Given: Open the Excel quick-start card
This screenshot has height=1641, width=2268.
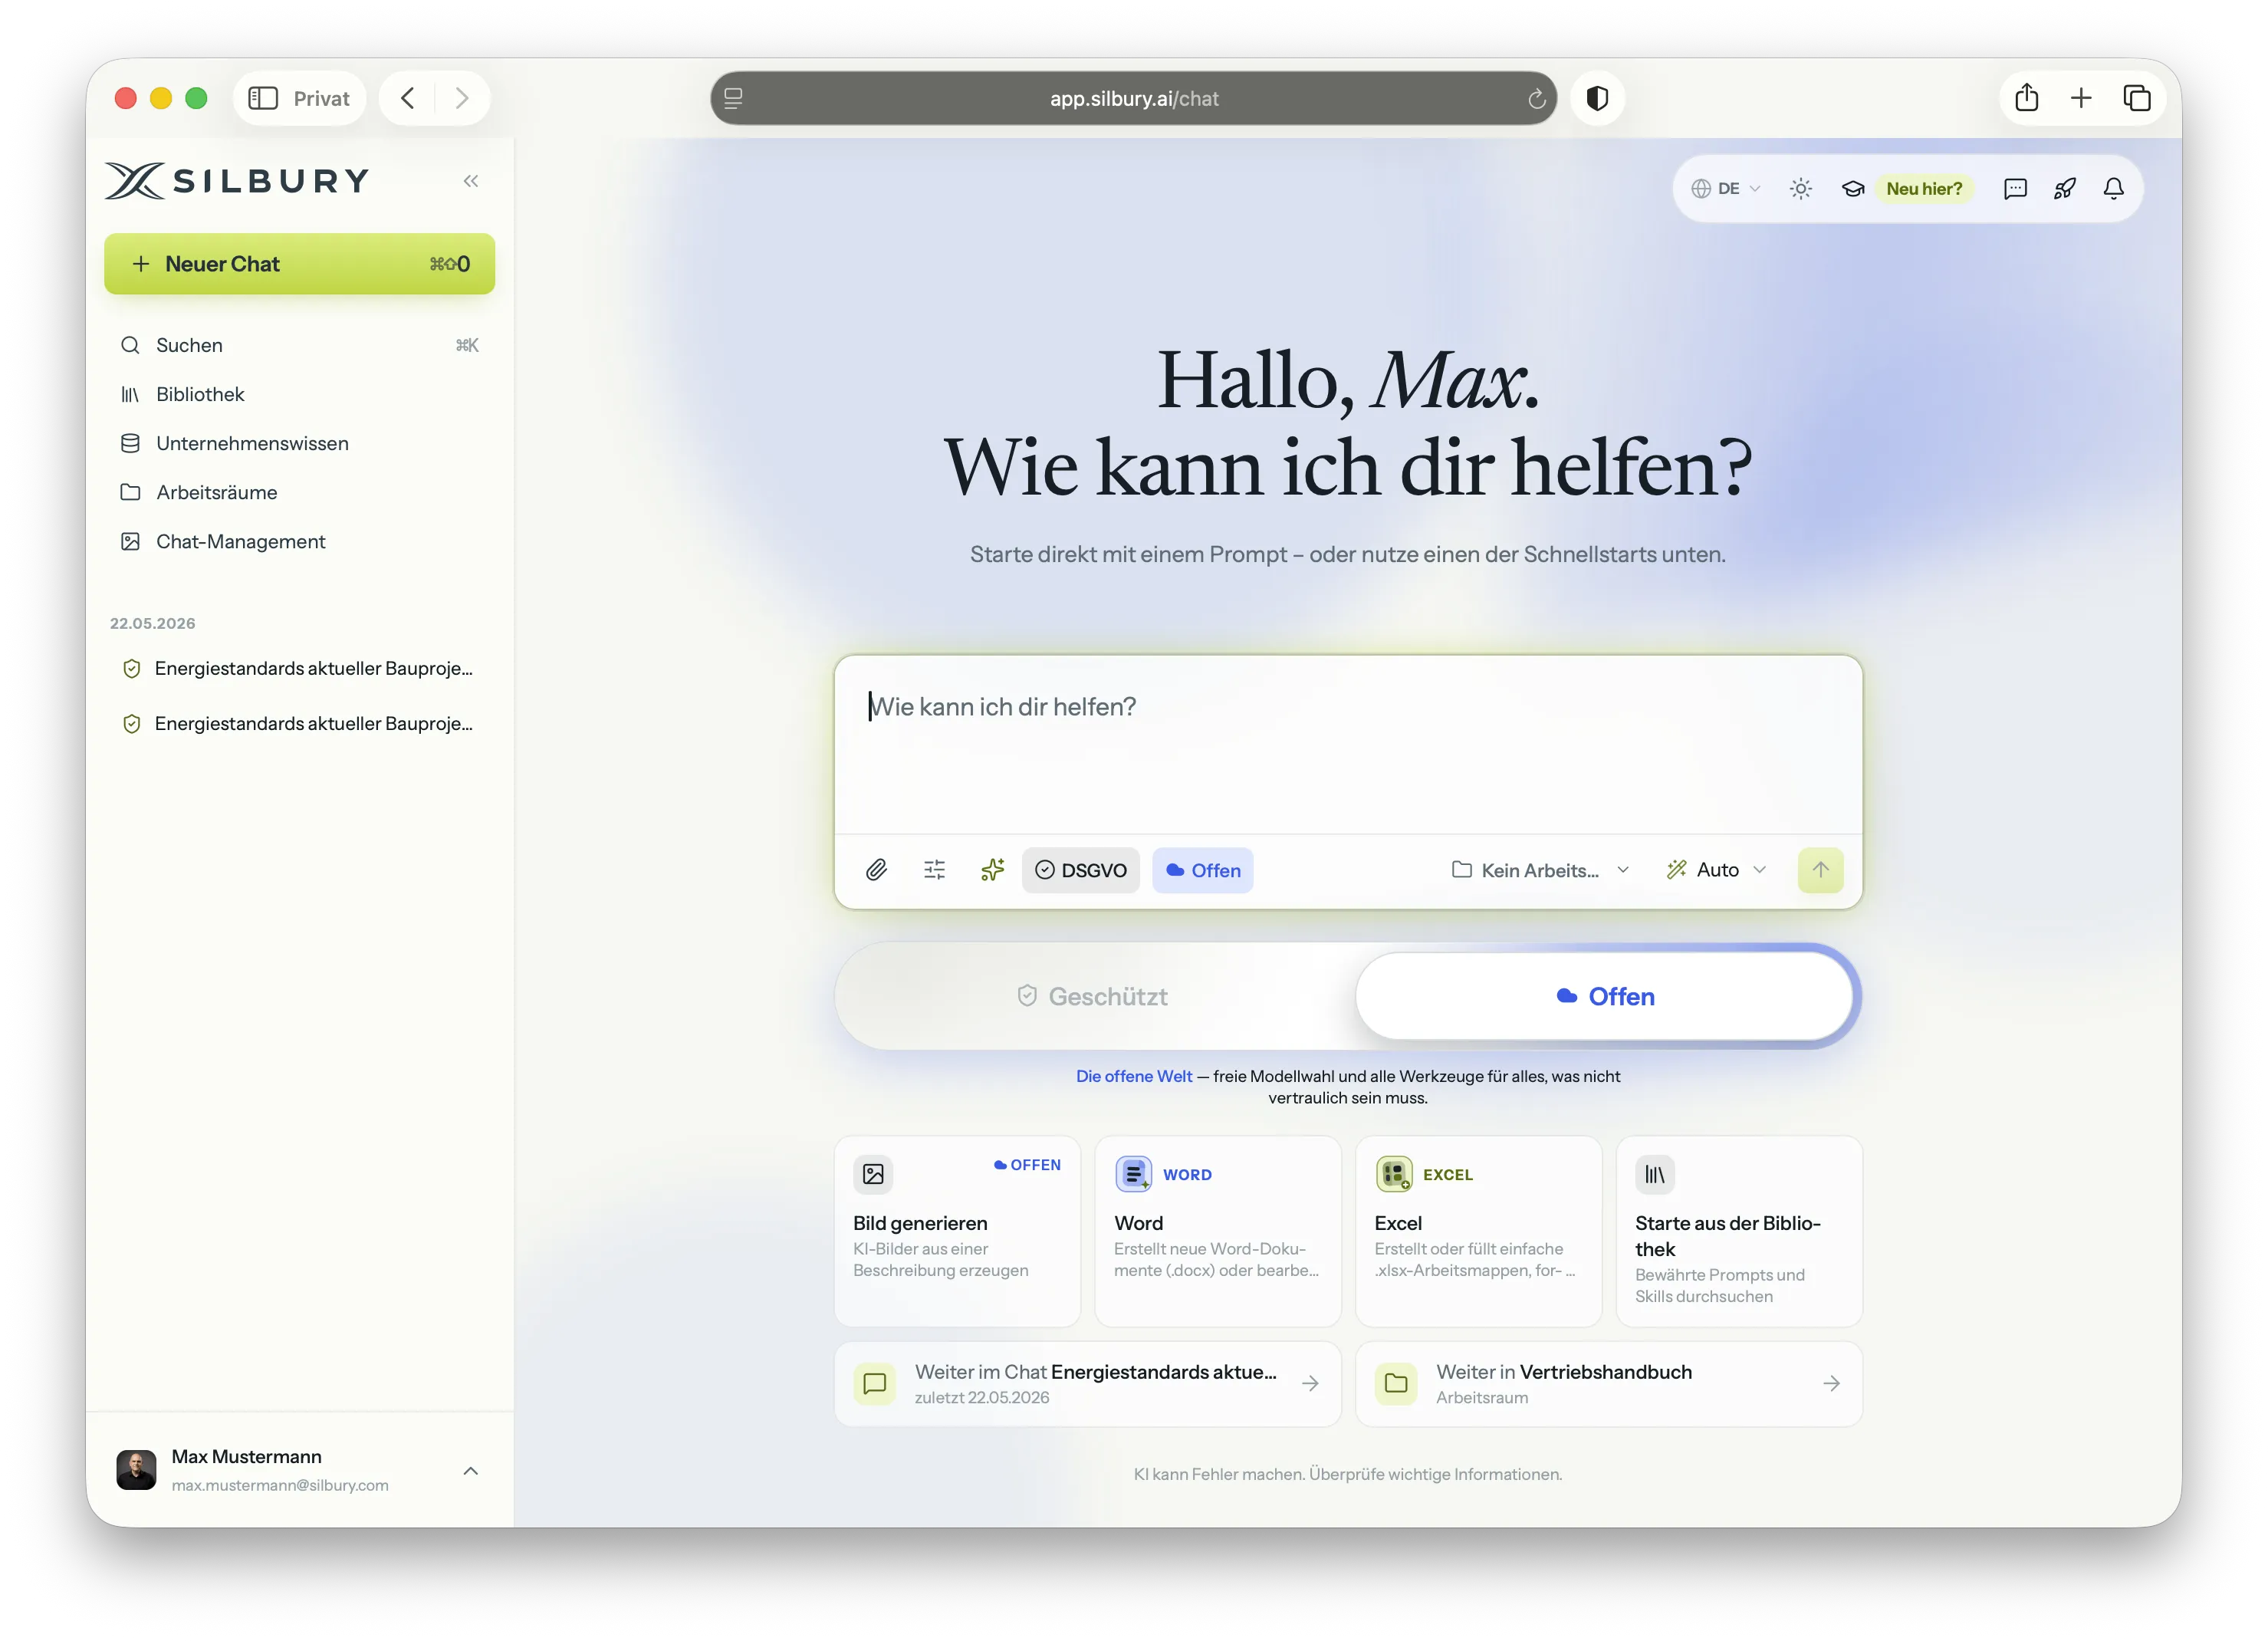Looking at the screenshot, I should pos(1478,1230).
